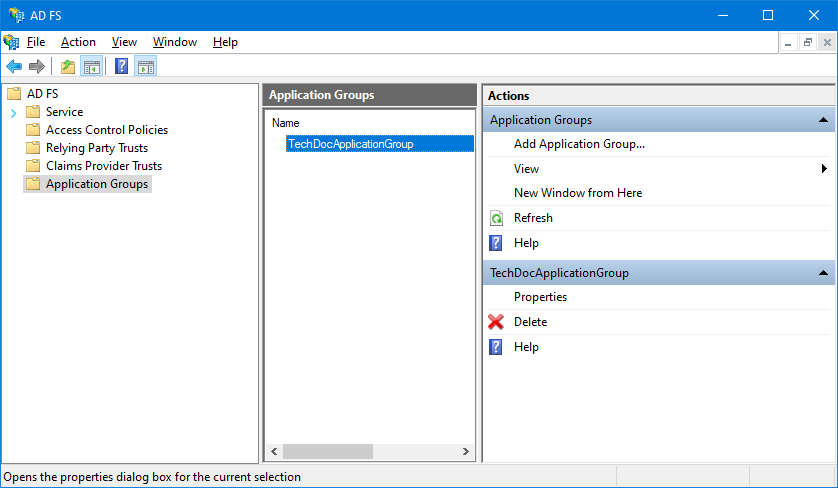Select TechDocApplicationGroup row in list
838x488 pixels.
click(379, 144)
